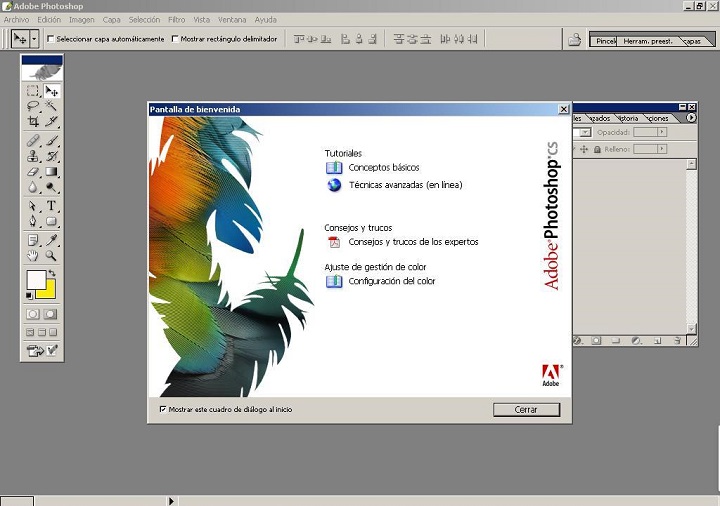Select the Notes tool
The image size is (720, 506).
click(x=33, y=240)
